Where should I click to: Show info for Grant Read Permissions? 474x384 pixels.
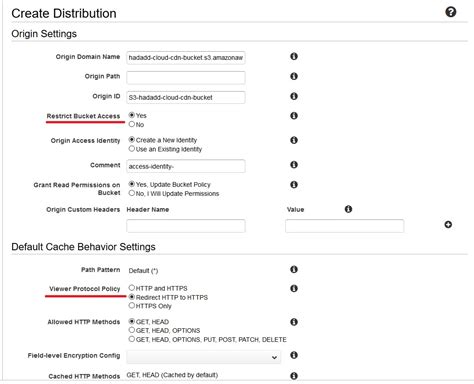(x=294, y=184)
